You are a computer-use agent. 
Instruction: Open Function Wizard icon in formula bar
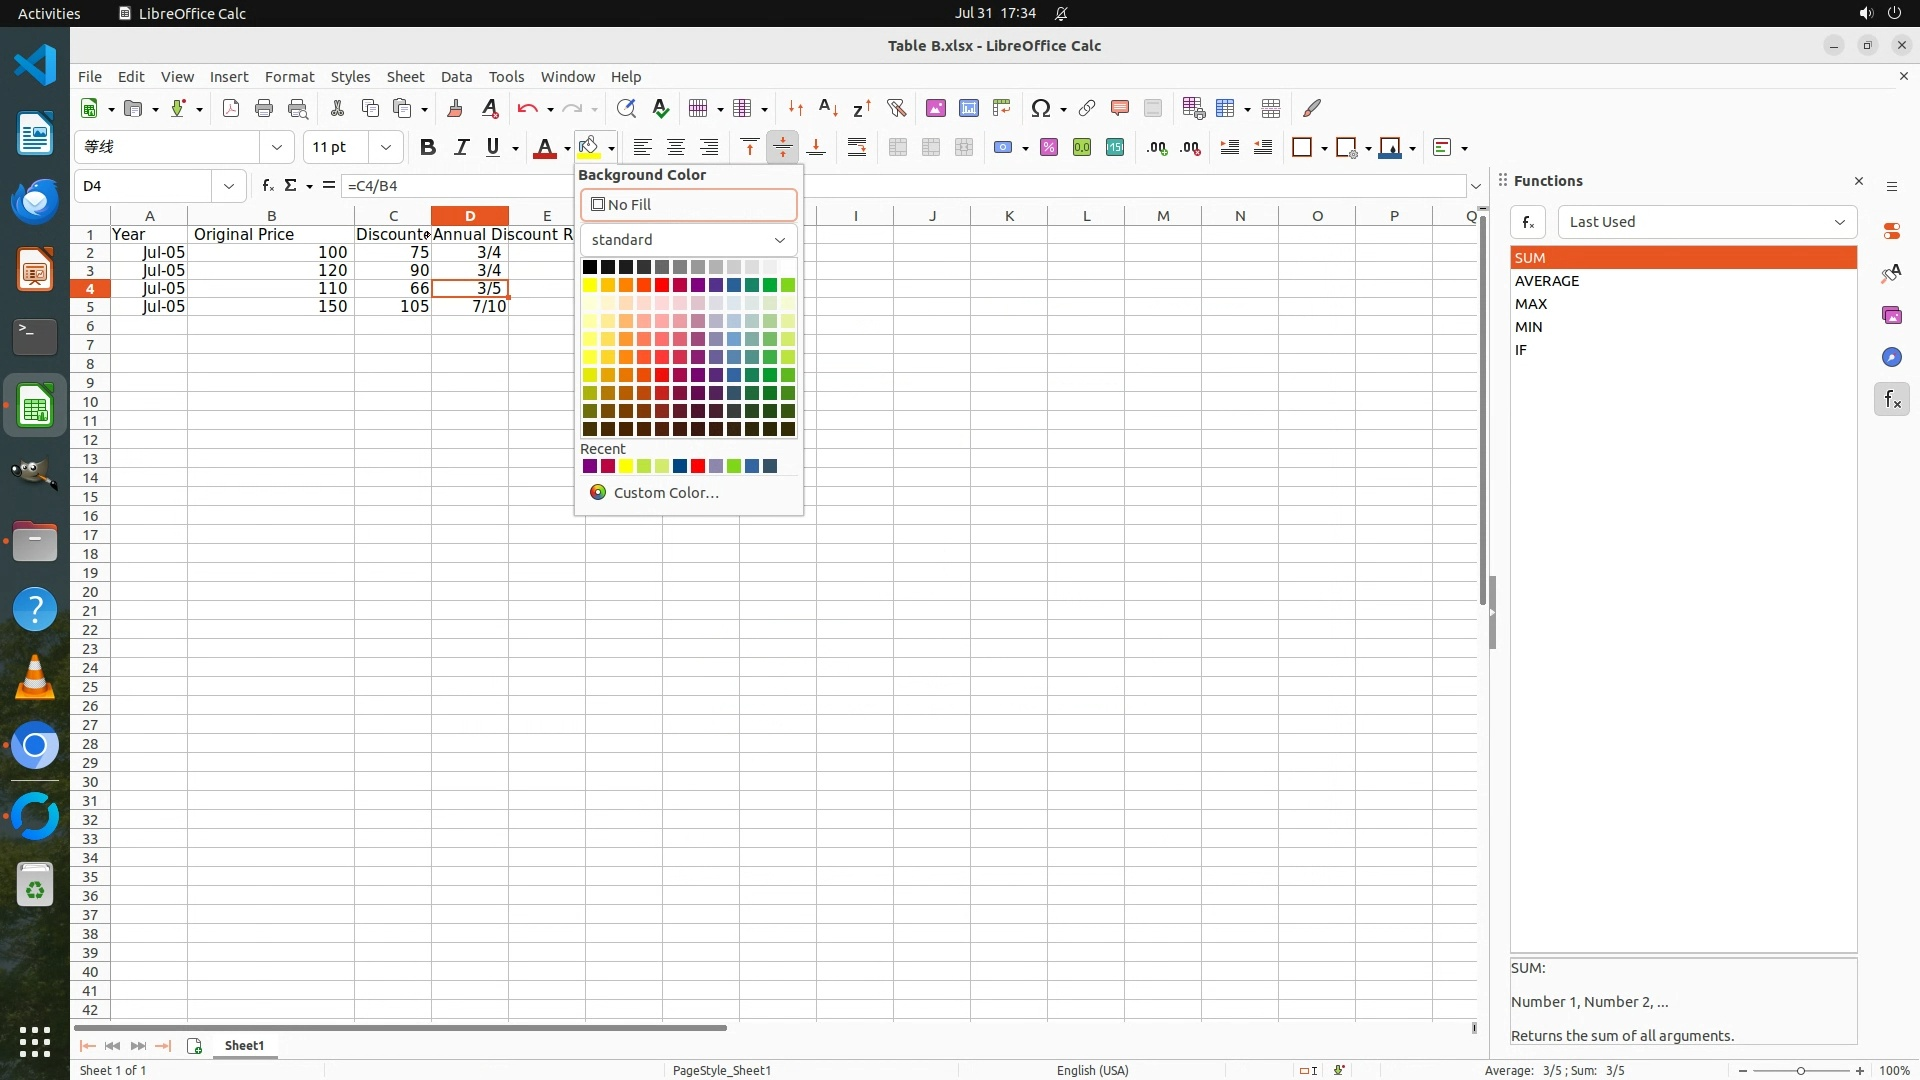[267, 185]
